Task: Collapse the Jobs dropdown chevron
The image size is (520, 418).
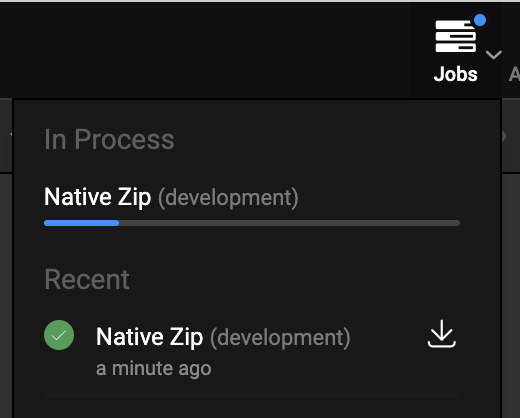Action: coord(494,55)
